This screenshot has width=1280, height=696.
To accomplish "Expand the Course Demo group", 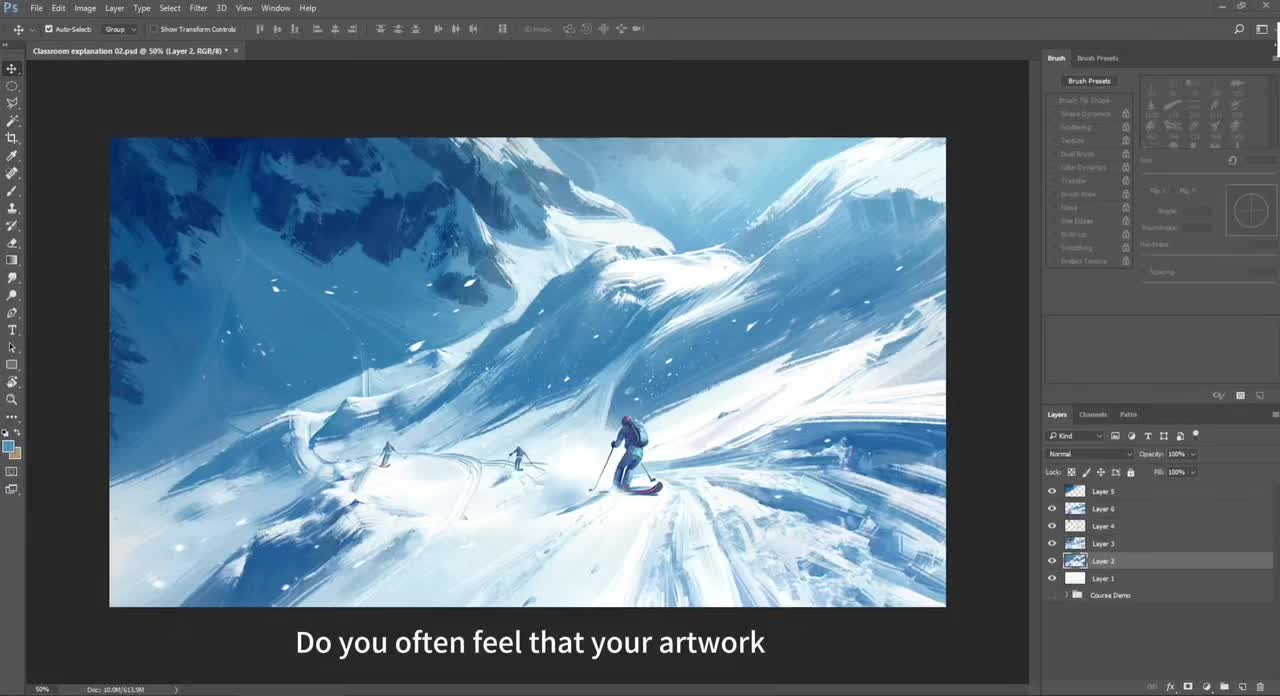I will [1067, 595].
